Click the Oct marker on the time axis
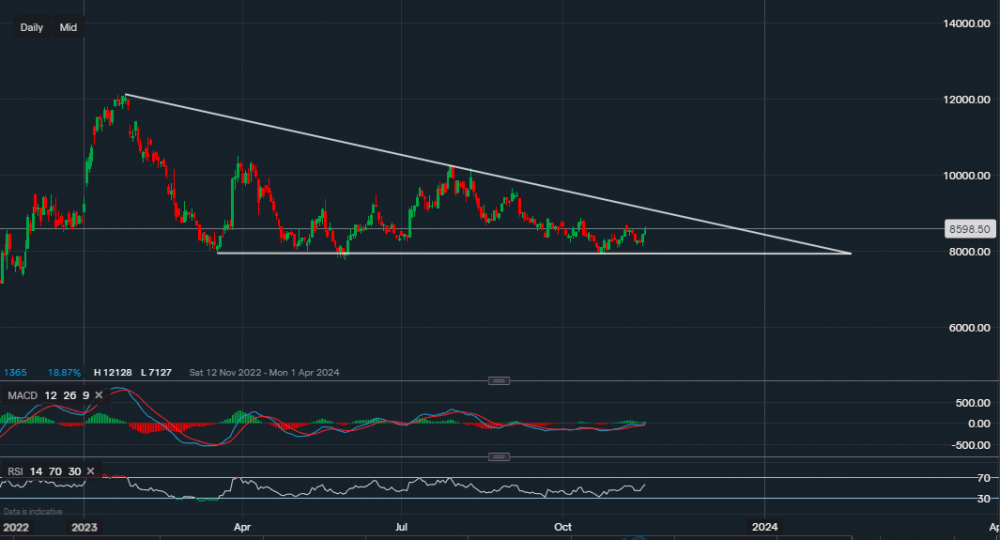 click(563, 526)
